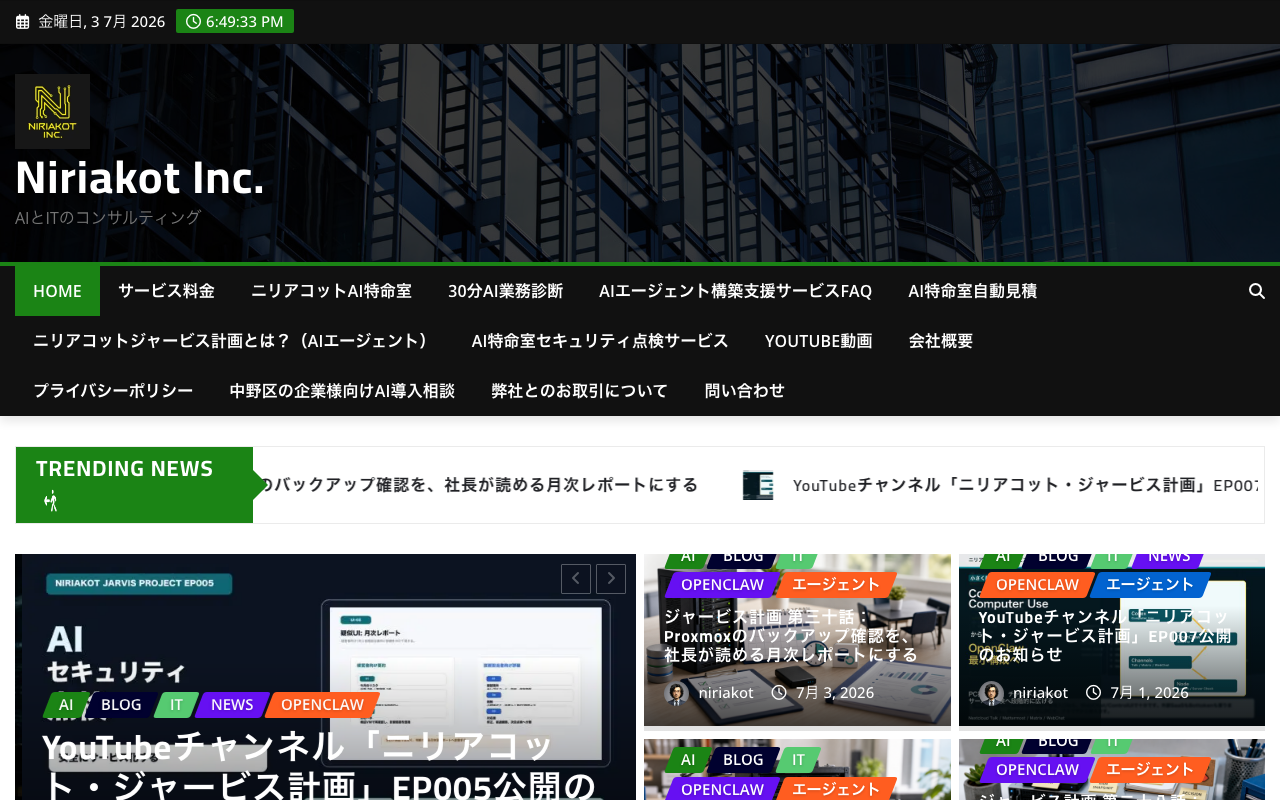Click the Niriakot Inc. logo image

(x=52, y=111)
